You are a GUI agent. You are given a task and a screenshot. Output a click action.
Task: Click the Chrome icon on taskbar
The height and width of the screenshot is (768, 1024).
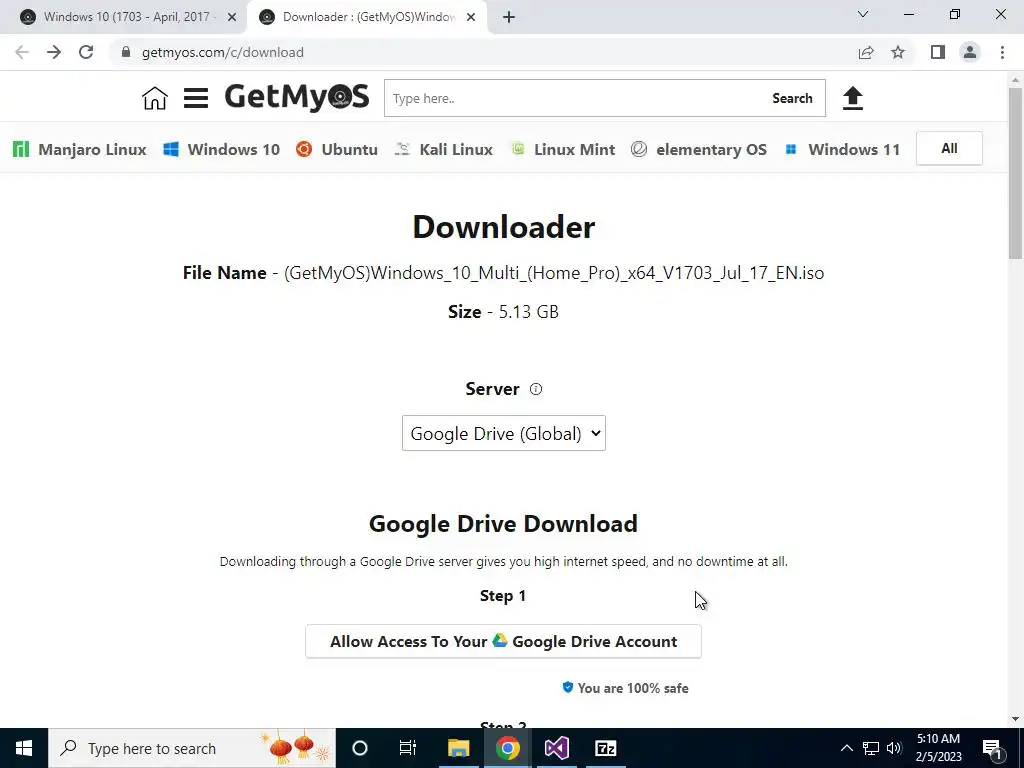point(507,748)
